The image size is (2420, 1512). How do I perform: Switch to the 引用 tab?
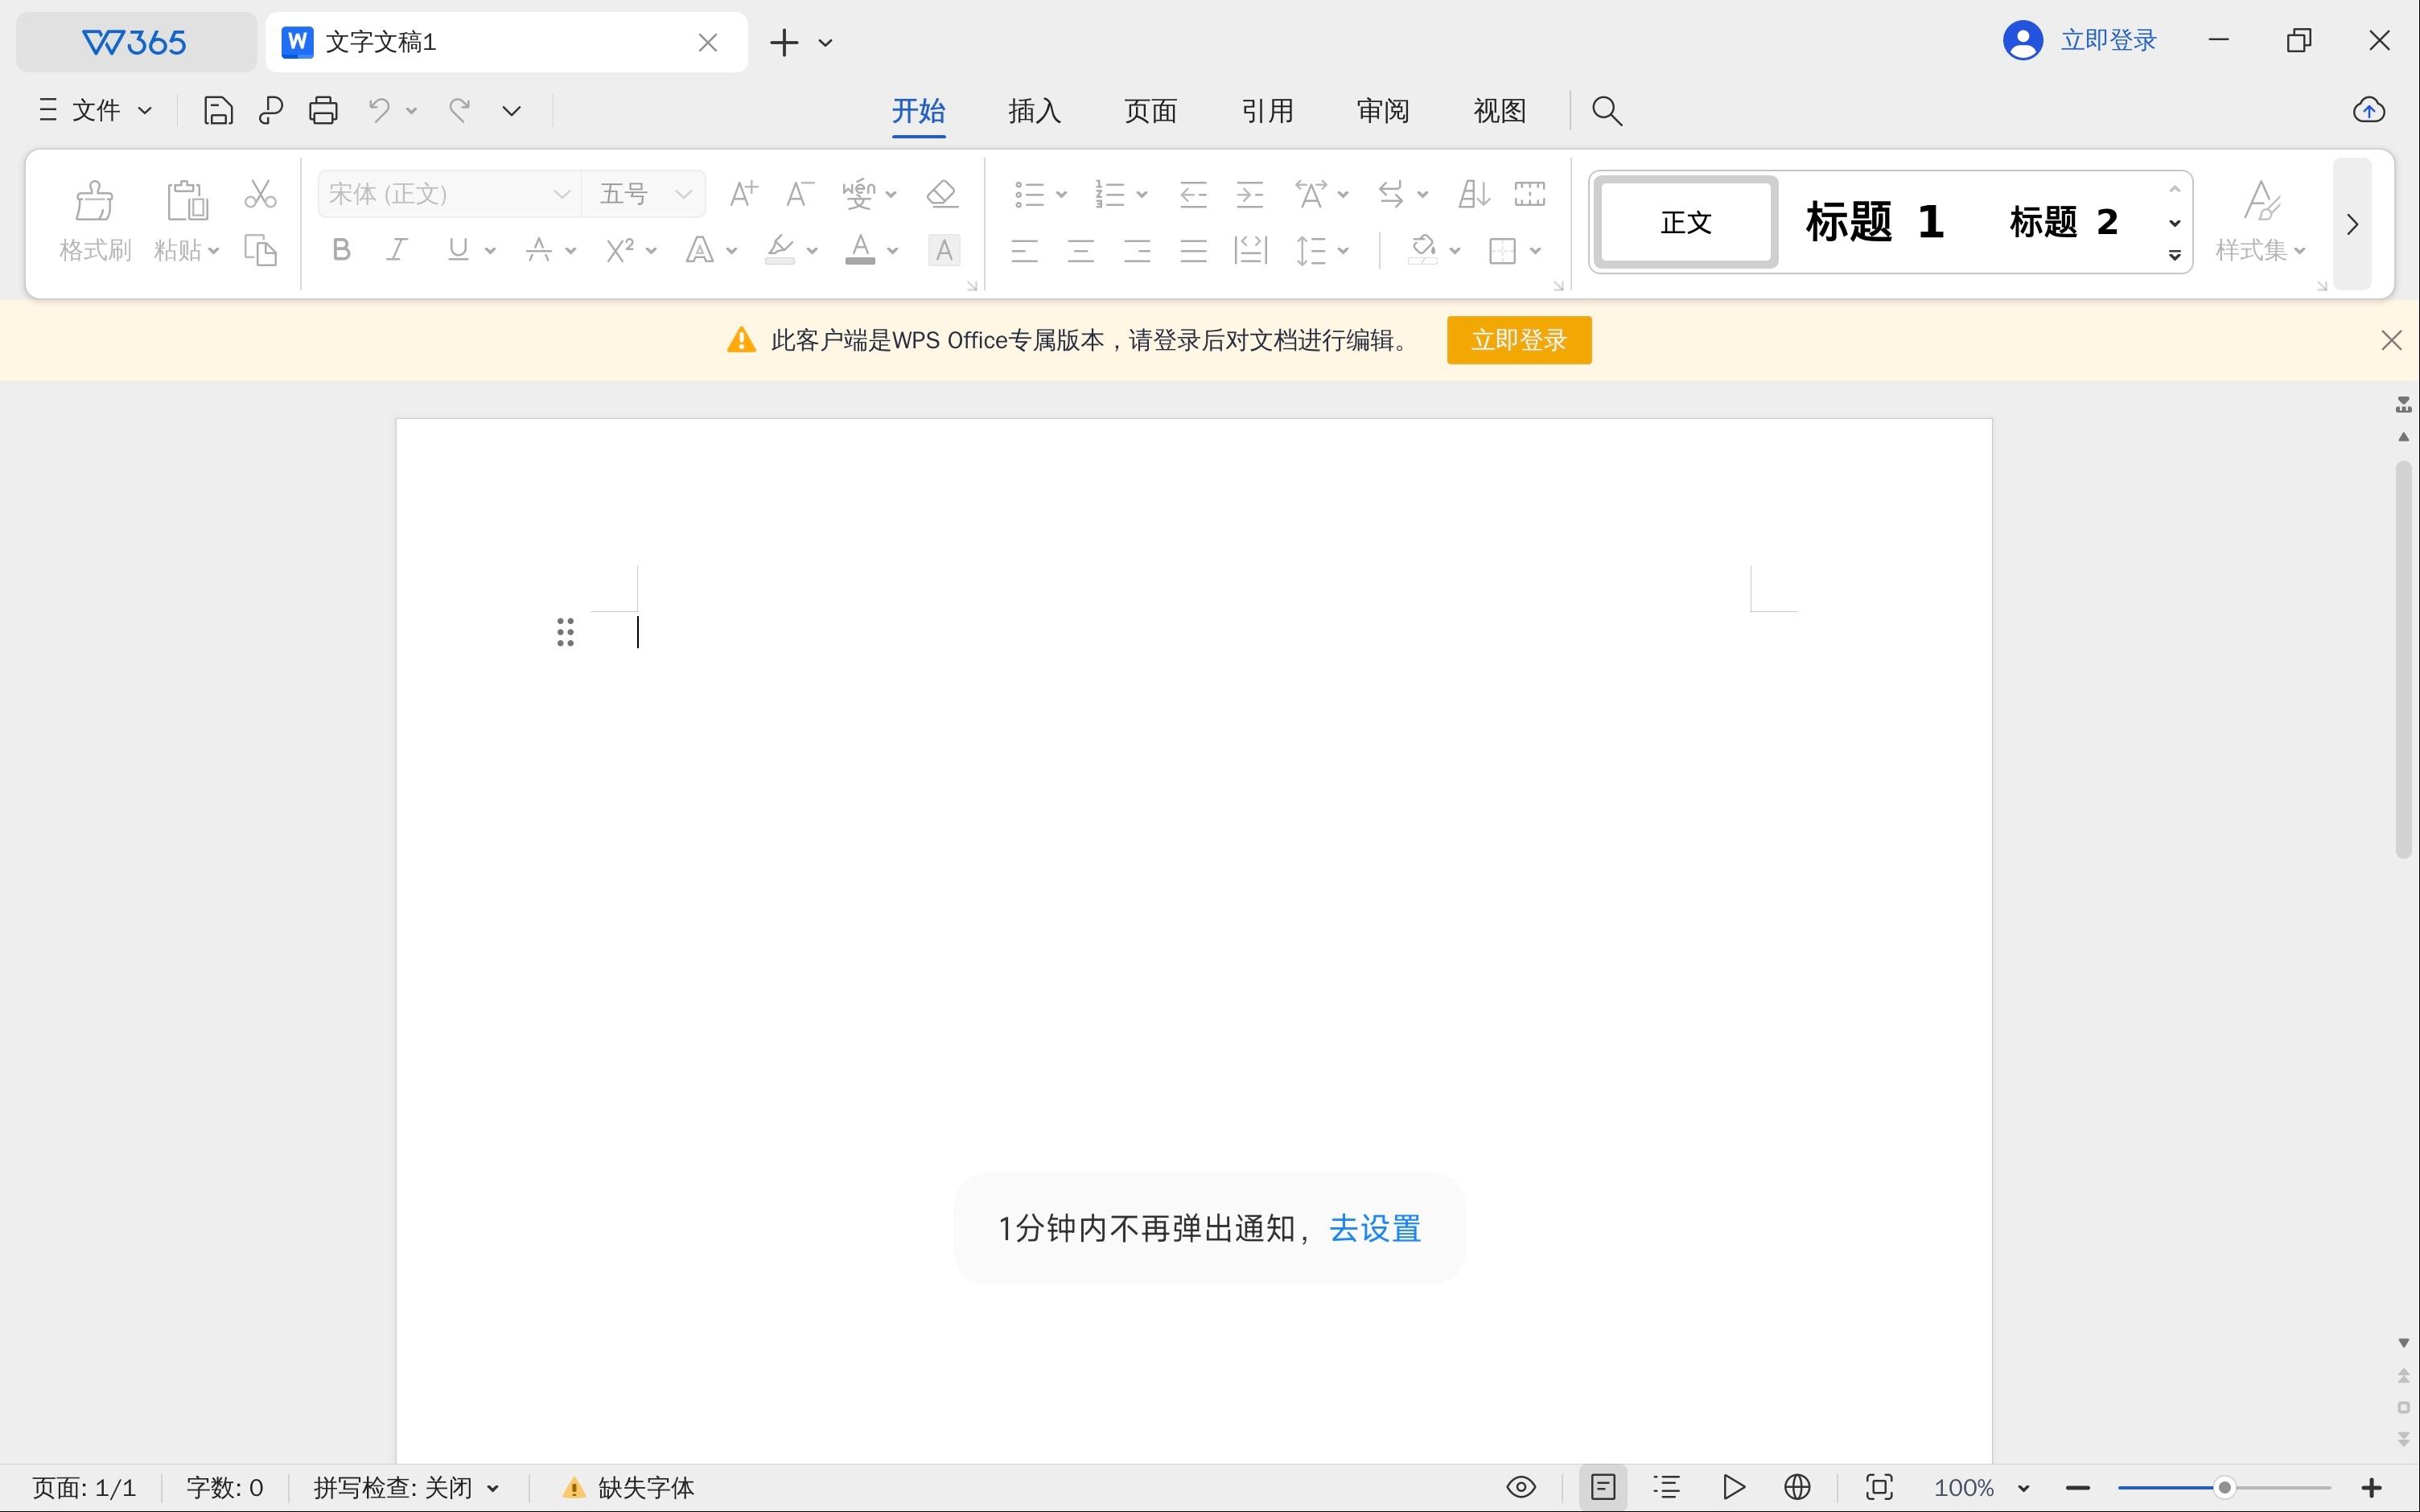click(1268, 110)
